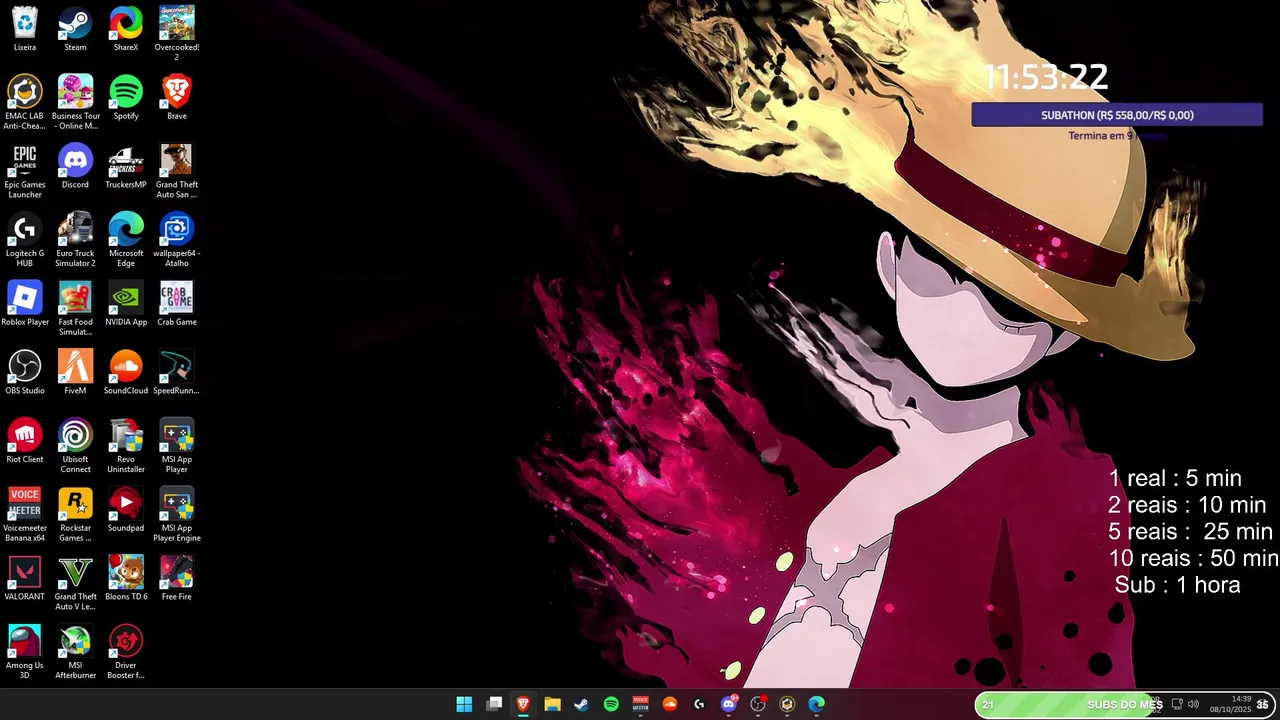Click the 'Sub : 1 hora' text
This screenshot has height=720, width=1280.
[x=1177, y=585]
